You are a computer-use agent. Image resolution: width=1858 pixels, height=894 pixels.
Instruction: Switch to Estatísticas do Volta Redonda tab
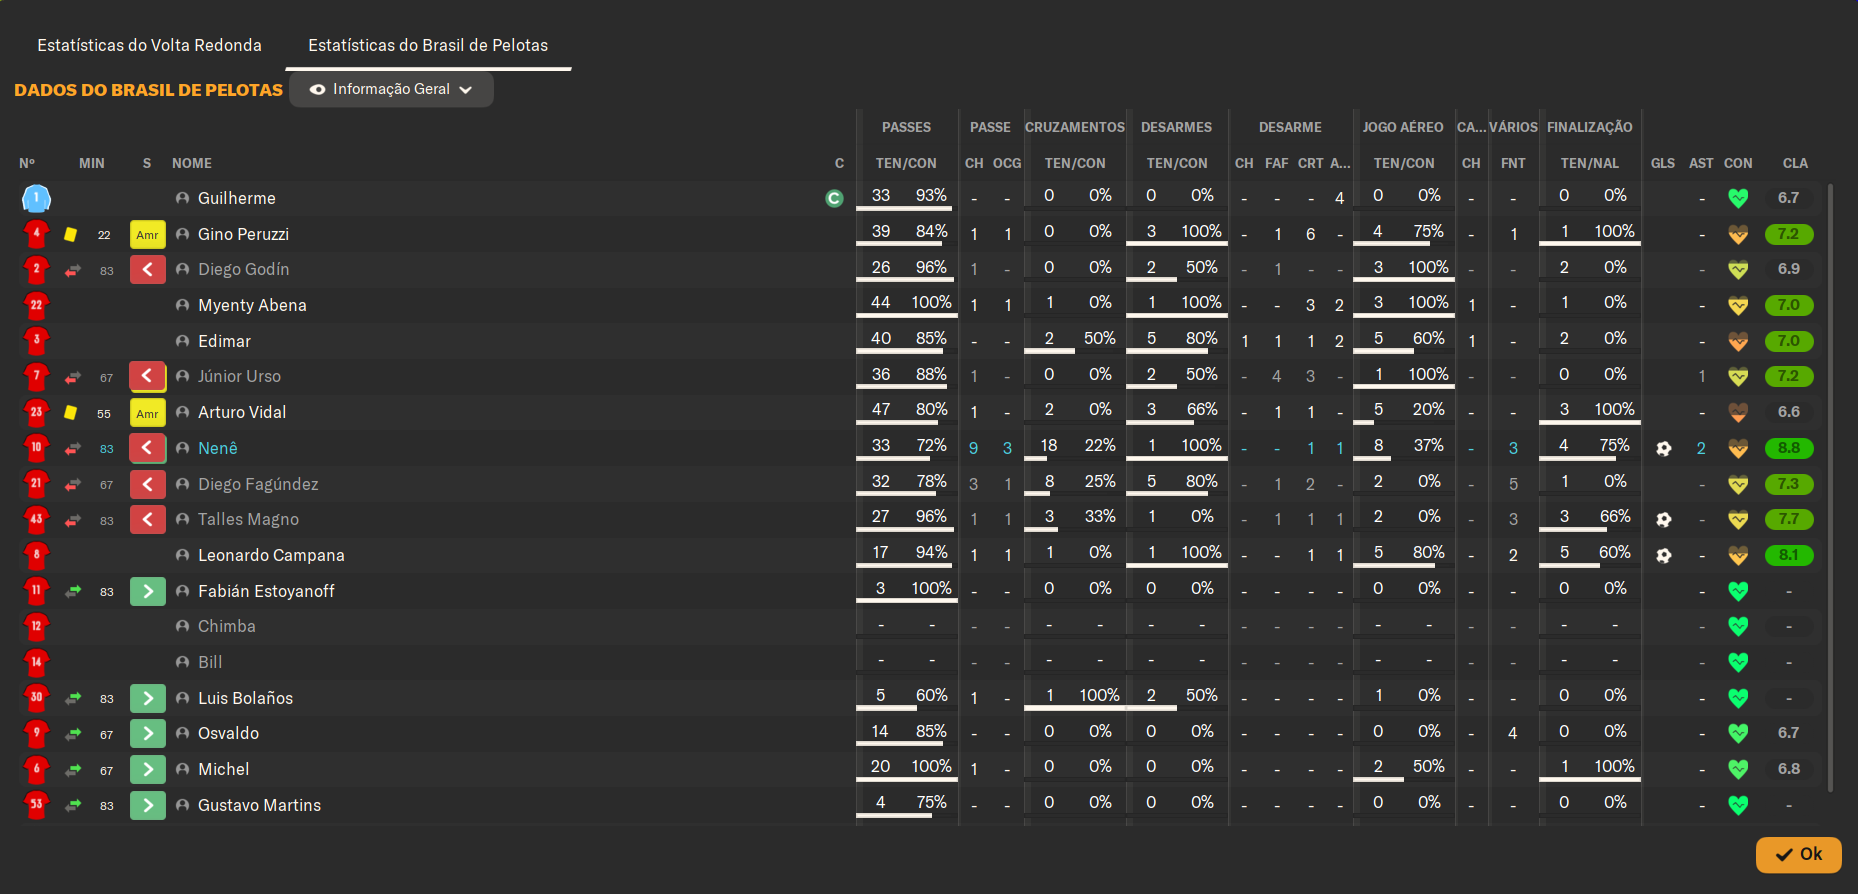point(150,45)
